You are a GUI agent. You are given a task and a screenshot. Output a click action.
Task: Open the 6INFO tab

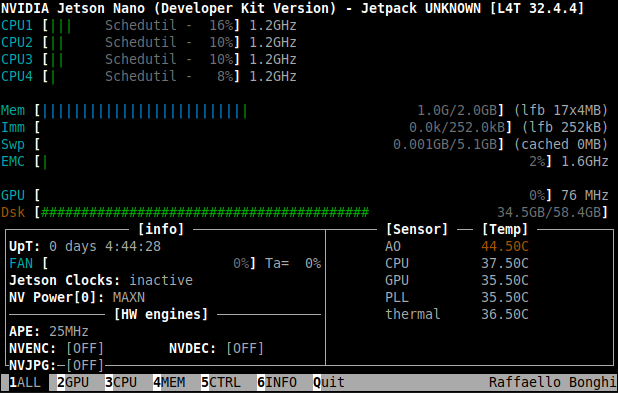click(x=277, y=382)
